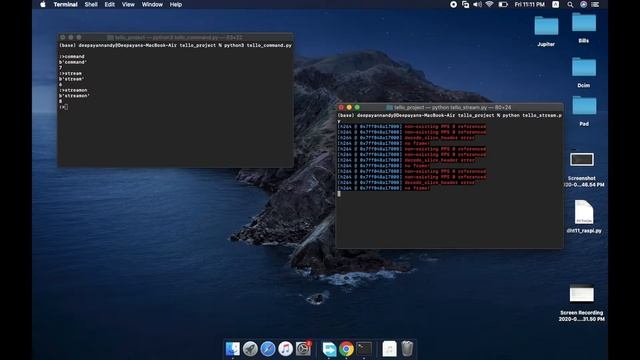Viewport: 640px width, 360px height.
Task: Launch Google Chrome from the Dock
Action: 347,349
